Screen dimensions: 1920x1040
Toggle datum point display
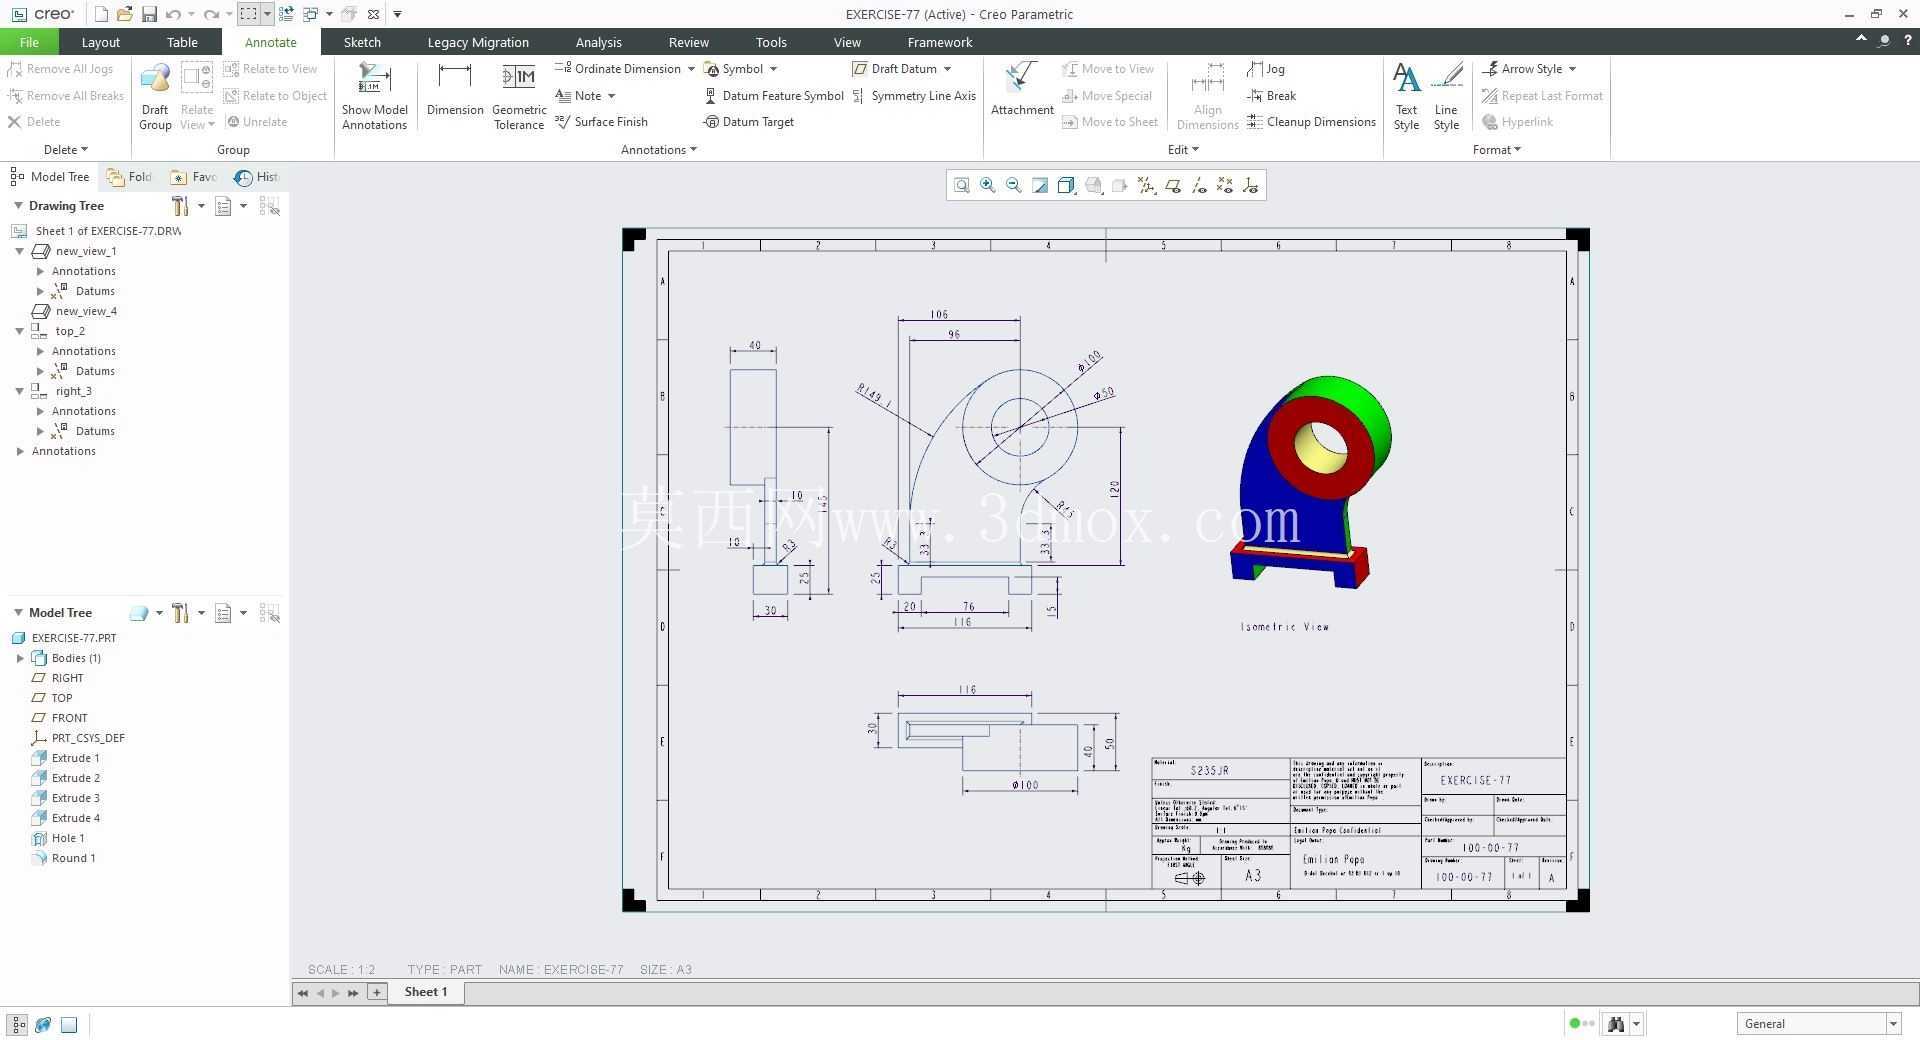[x=1225, y=185]
